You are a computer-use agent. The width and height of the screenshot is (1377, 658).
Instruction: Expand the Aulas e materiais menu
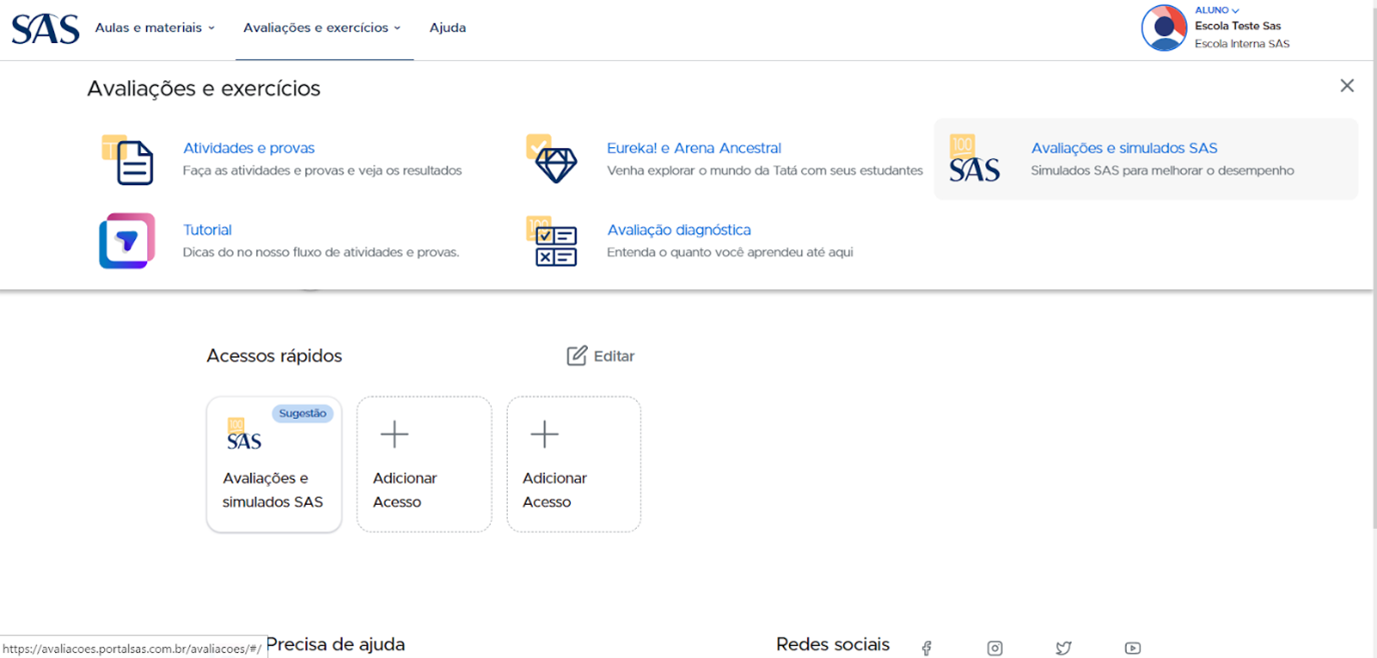pos(155,28)
